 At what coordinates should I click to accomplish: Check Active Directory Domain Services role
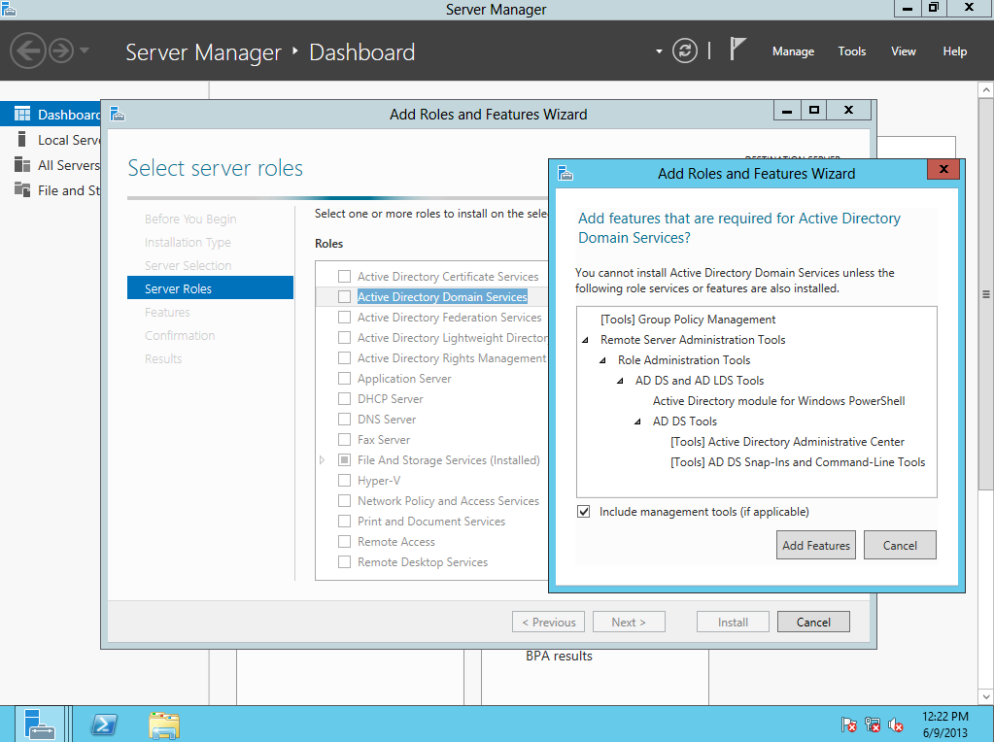click(x=344, y=297)
